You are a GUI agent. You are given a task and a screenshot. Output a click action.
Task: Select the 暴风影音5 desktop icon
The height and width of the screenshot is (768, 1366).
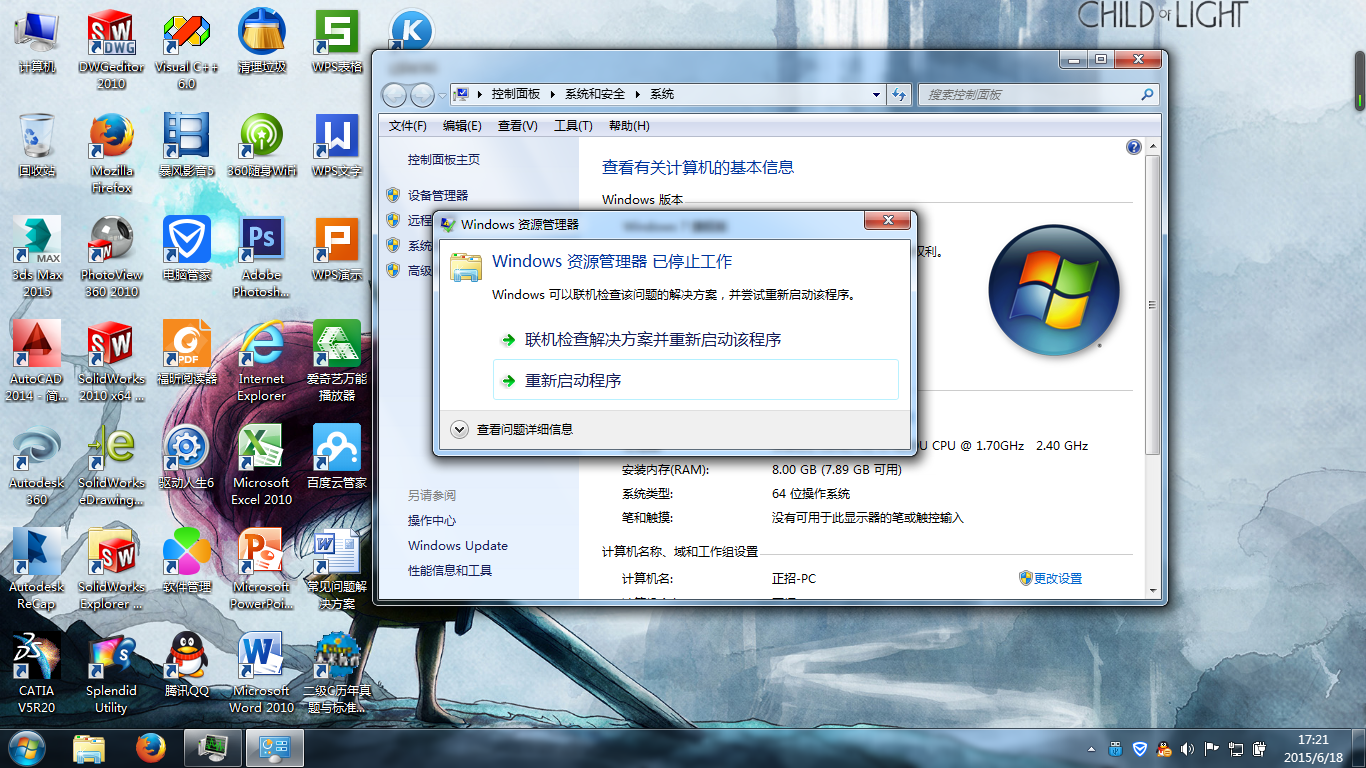186,146
